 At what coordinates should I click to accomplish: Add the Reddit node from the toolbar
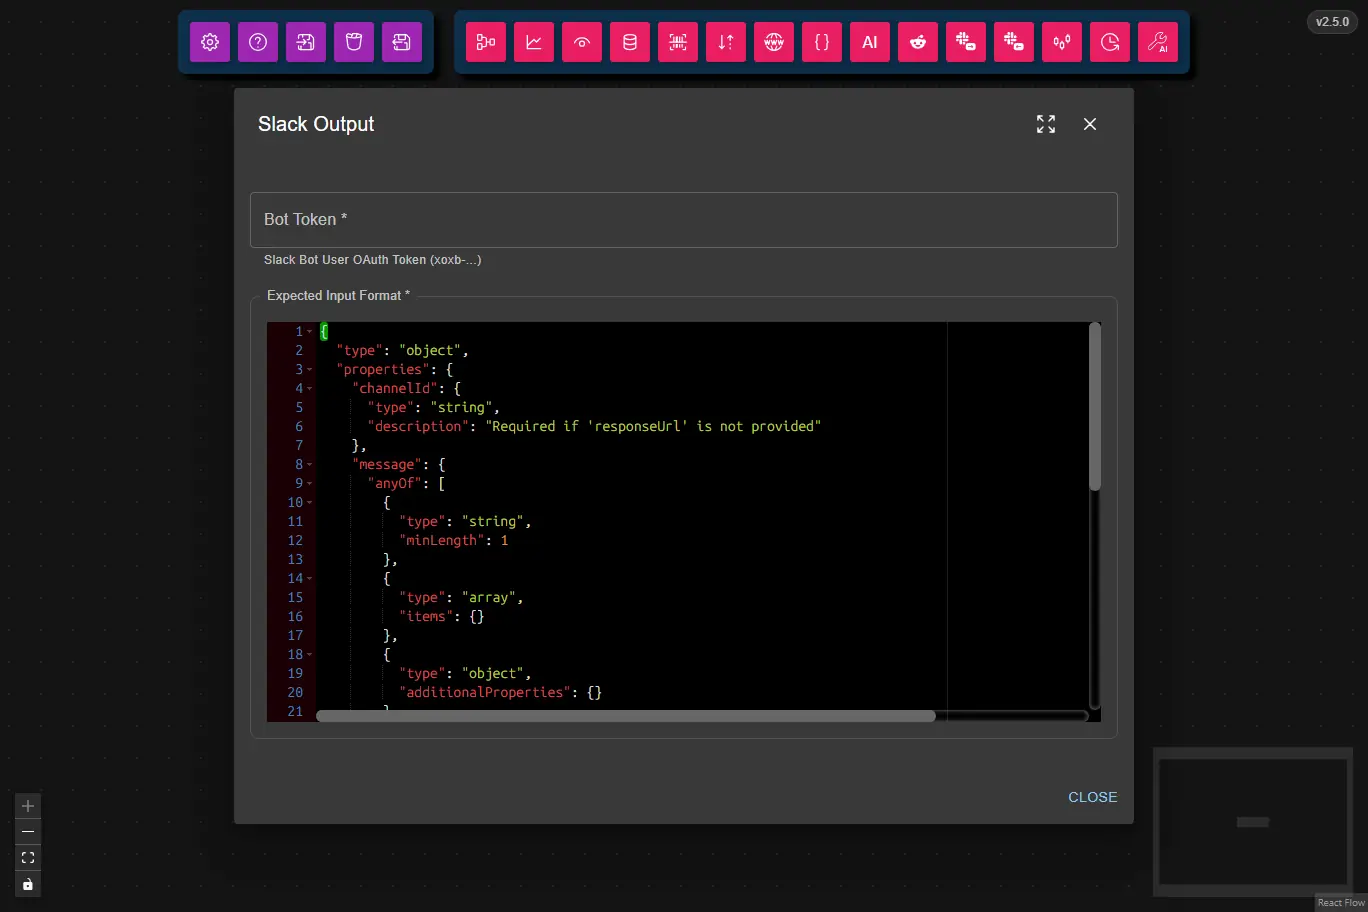tap(918, 42)
